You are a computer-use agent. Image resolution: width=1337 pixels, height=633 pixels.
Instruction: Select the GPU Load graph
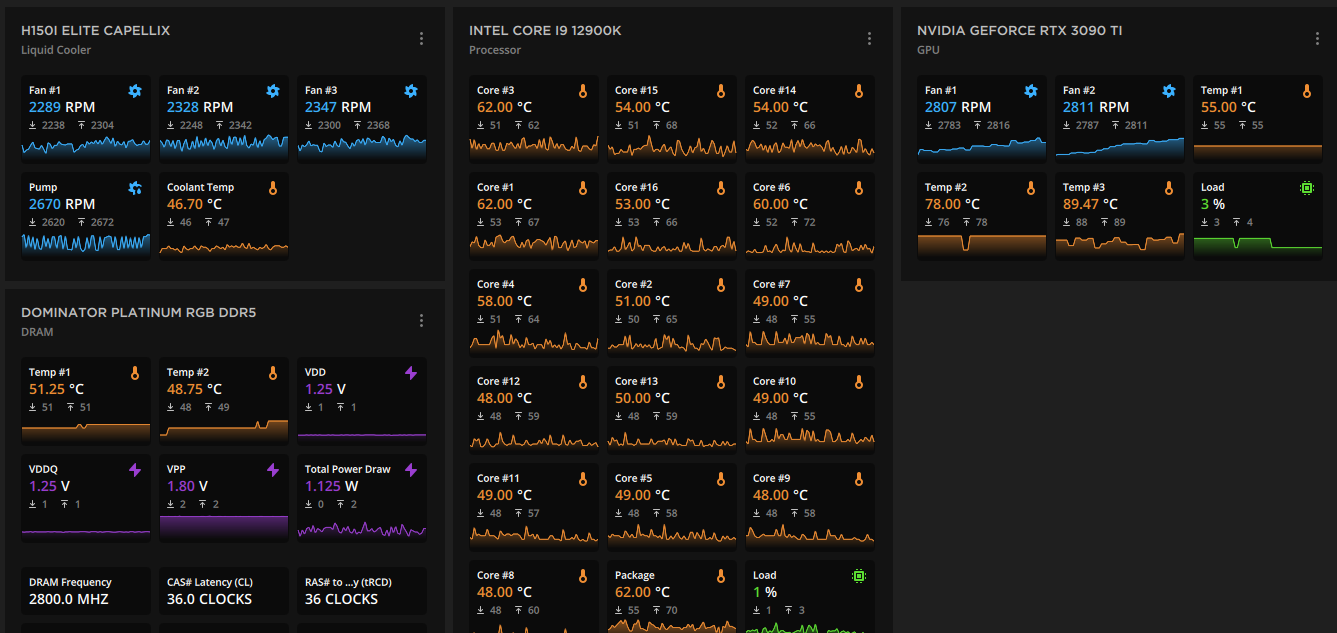1257,244
